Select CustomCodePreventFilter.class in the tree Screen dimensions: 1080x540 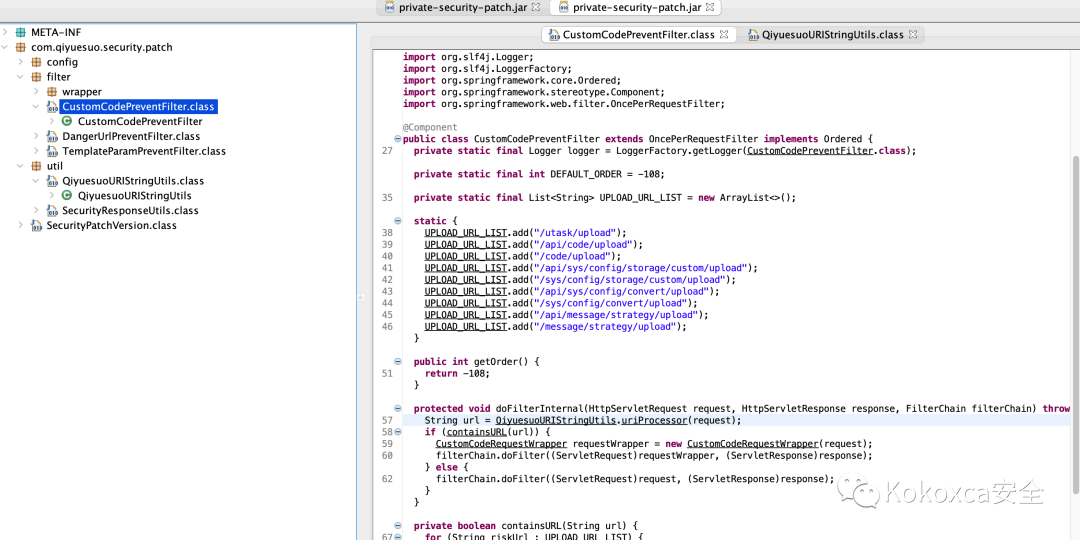(x=138, y=107)
